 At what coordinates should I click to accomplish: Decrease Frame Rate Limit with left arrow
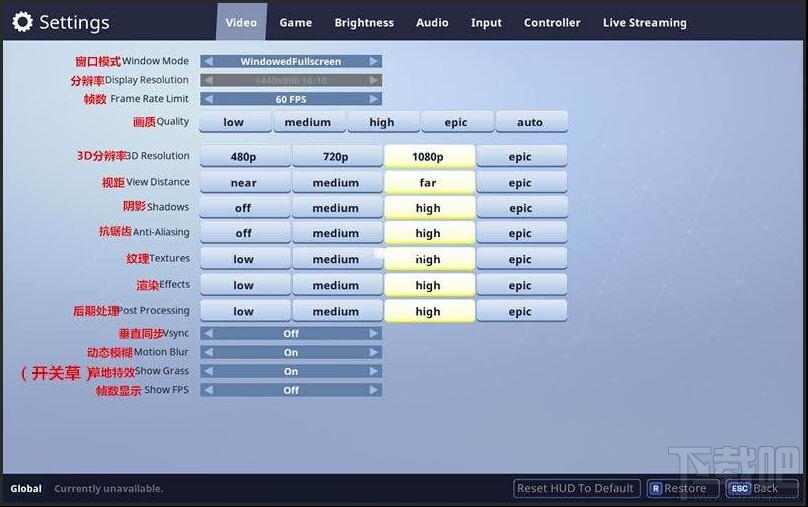[x=208, y=99]
